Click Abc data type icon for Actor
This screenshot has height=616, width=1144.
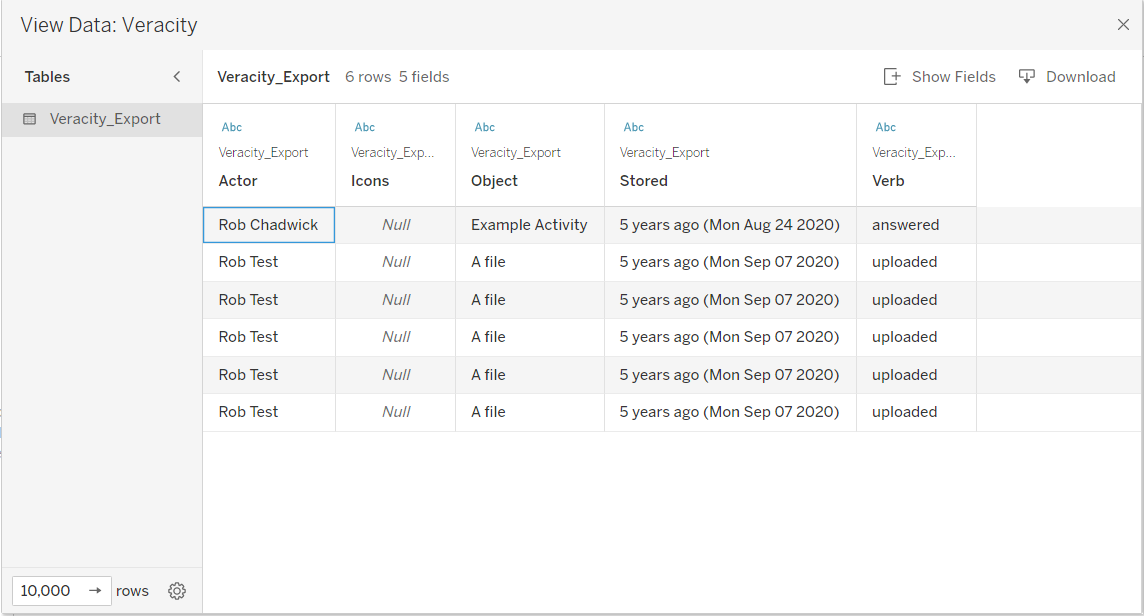point(231,127)
